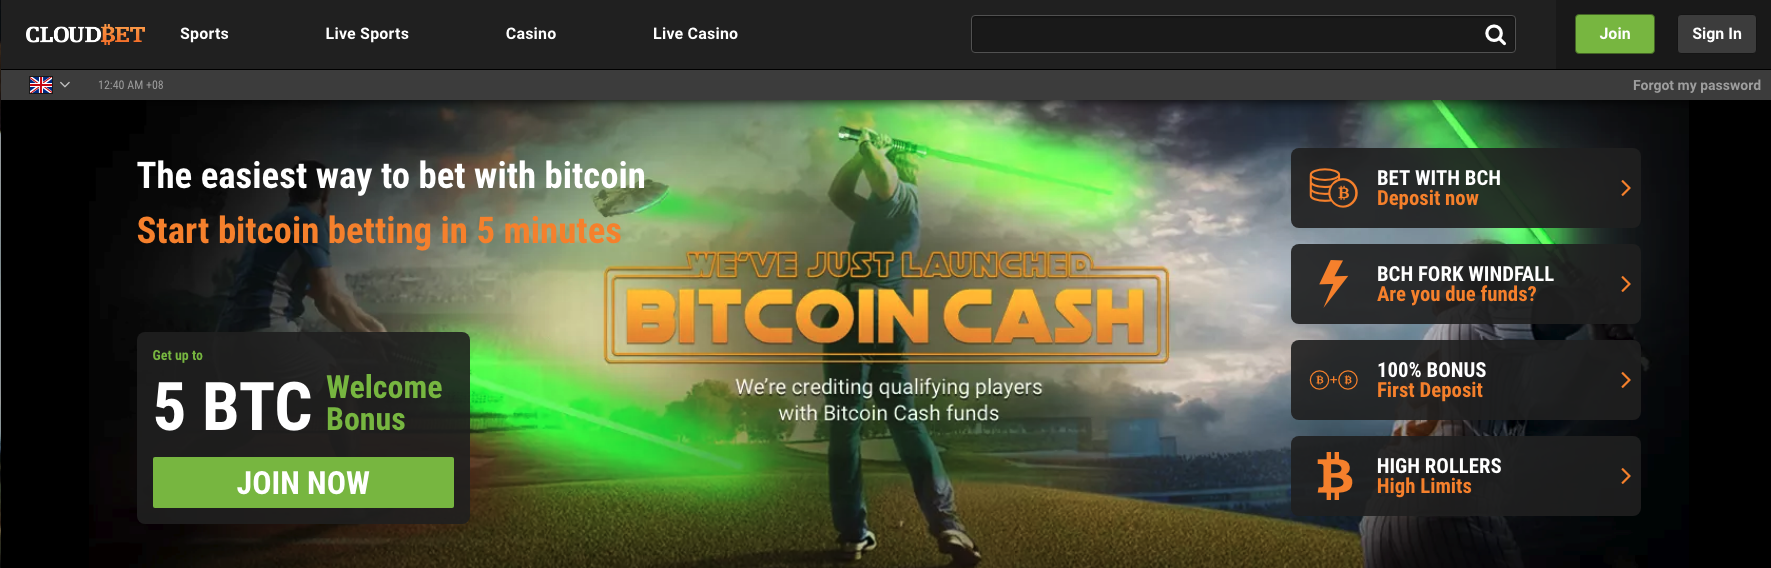The height and width of the screenshot is (568, 1771).
Task: Click the orange bitcoin High Rollers icon
Action: point(1334,476)
